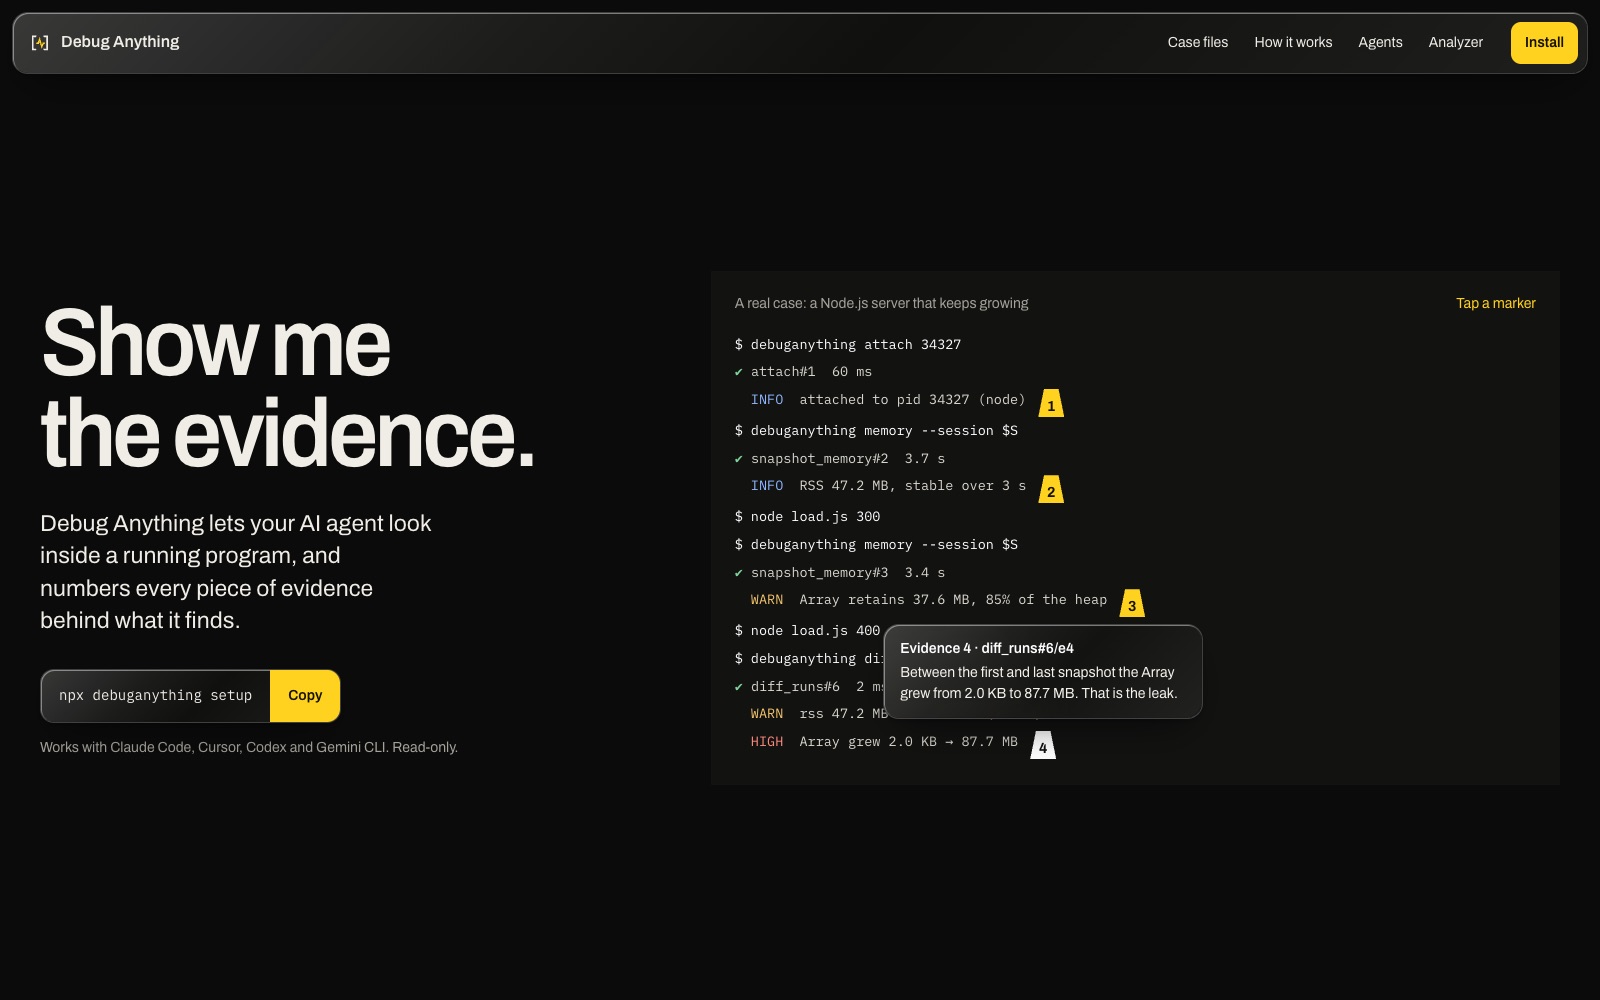1600x1000 pixels.
Task: Click '$ debuganything attach 34327' command line
Action: pos(848,344)
